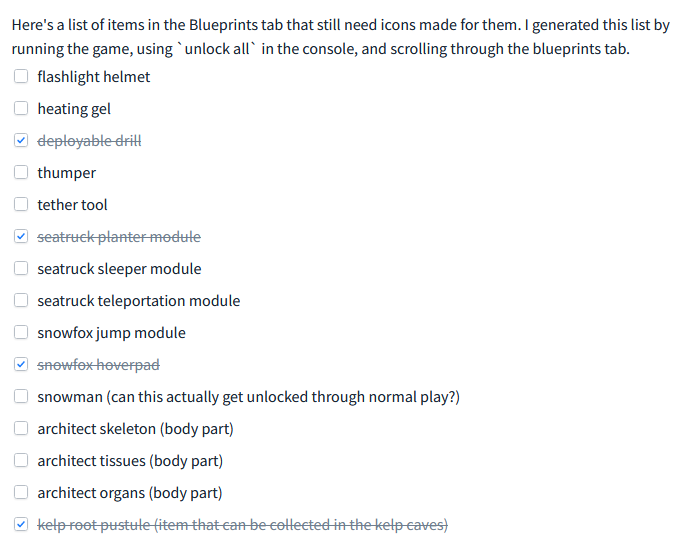Uncheck the kelp root pustule checkbox
The width and height of the screenshot is (687, 541).
click(x=21, y=524)
